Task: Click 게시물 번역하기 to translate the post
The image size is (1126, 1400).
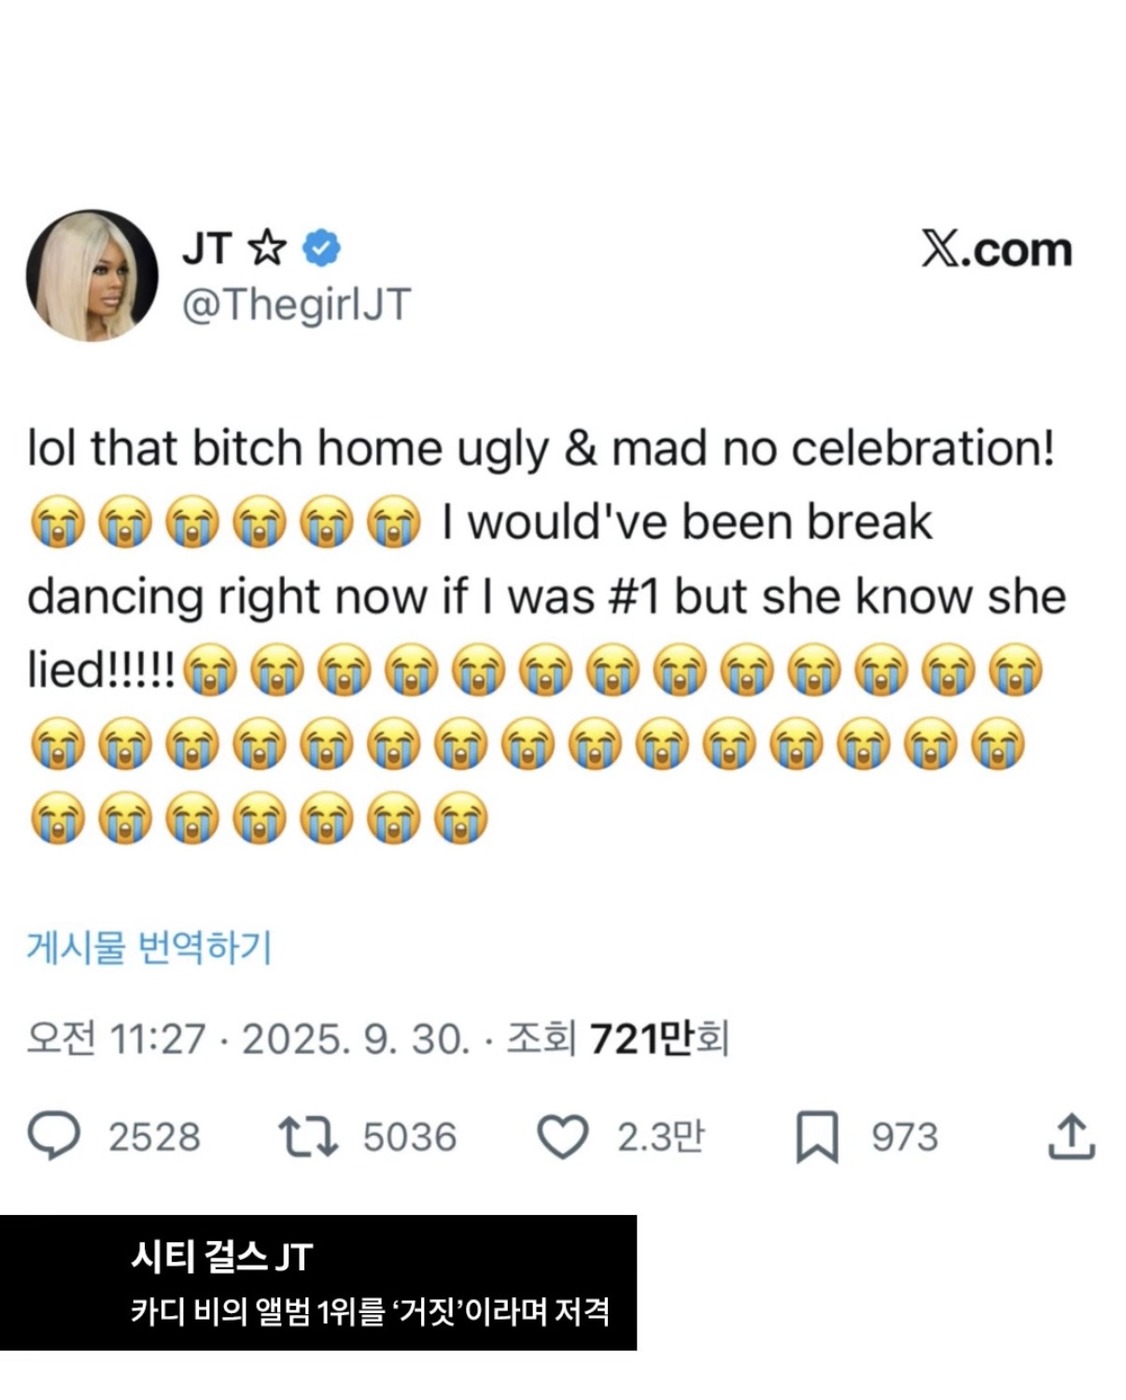Action: 149,946
